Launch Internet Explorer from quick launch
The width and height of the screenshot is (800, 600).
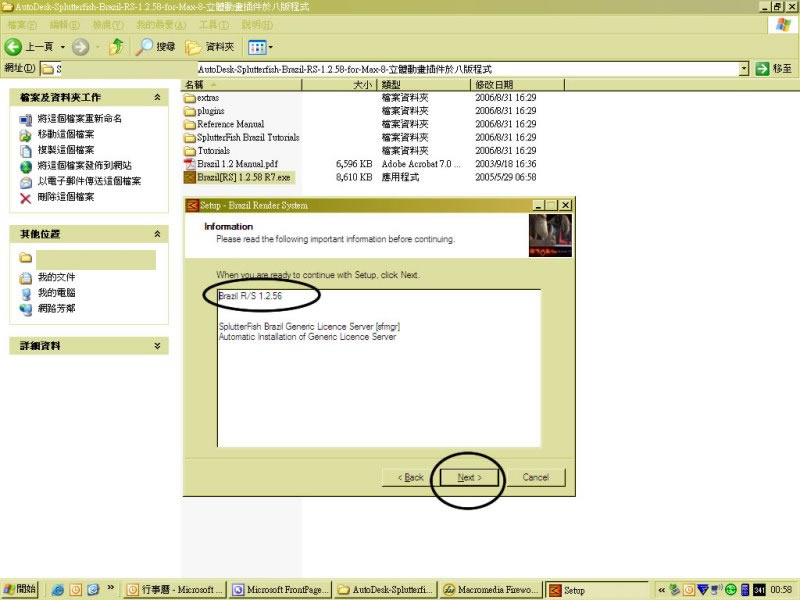click(58, 590)
